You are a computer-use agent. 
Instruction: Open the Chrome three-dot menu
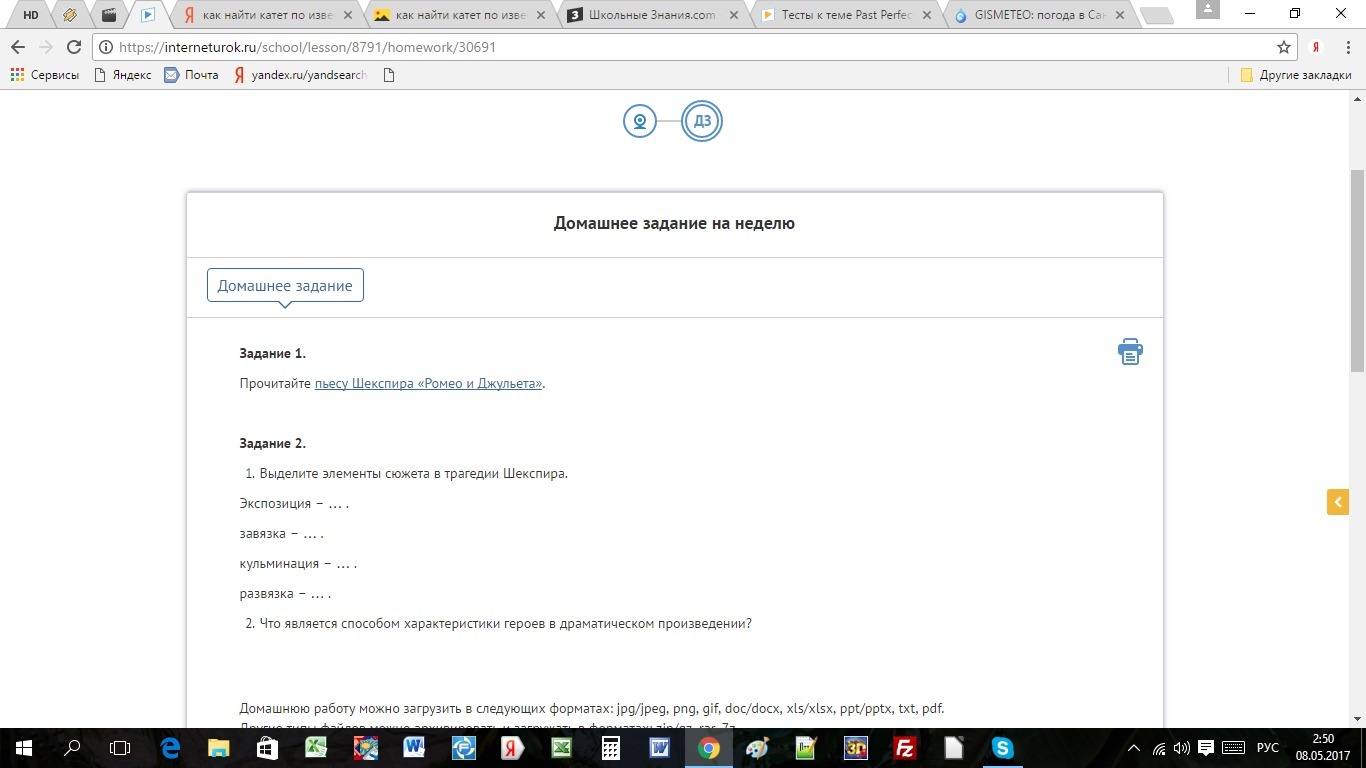1348,47
